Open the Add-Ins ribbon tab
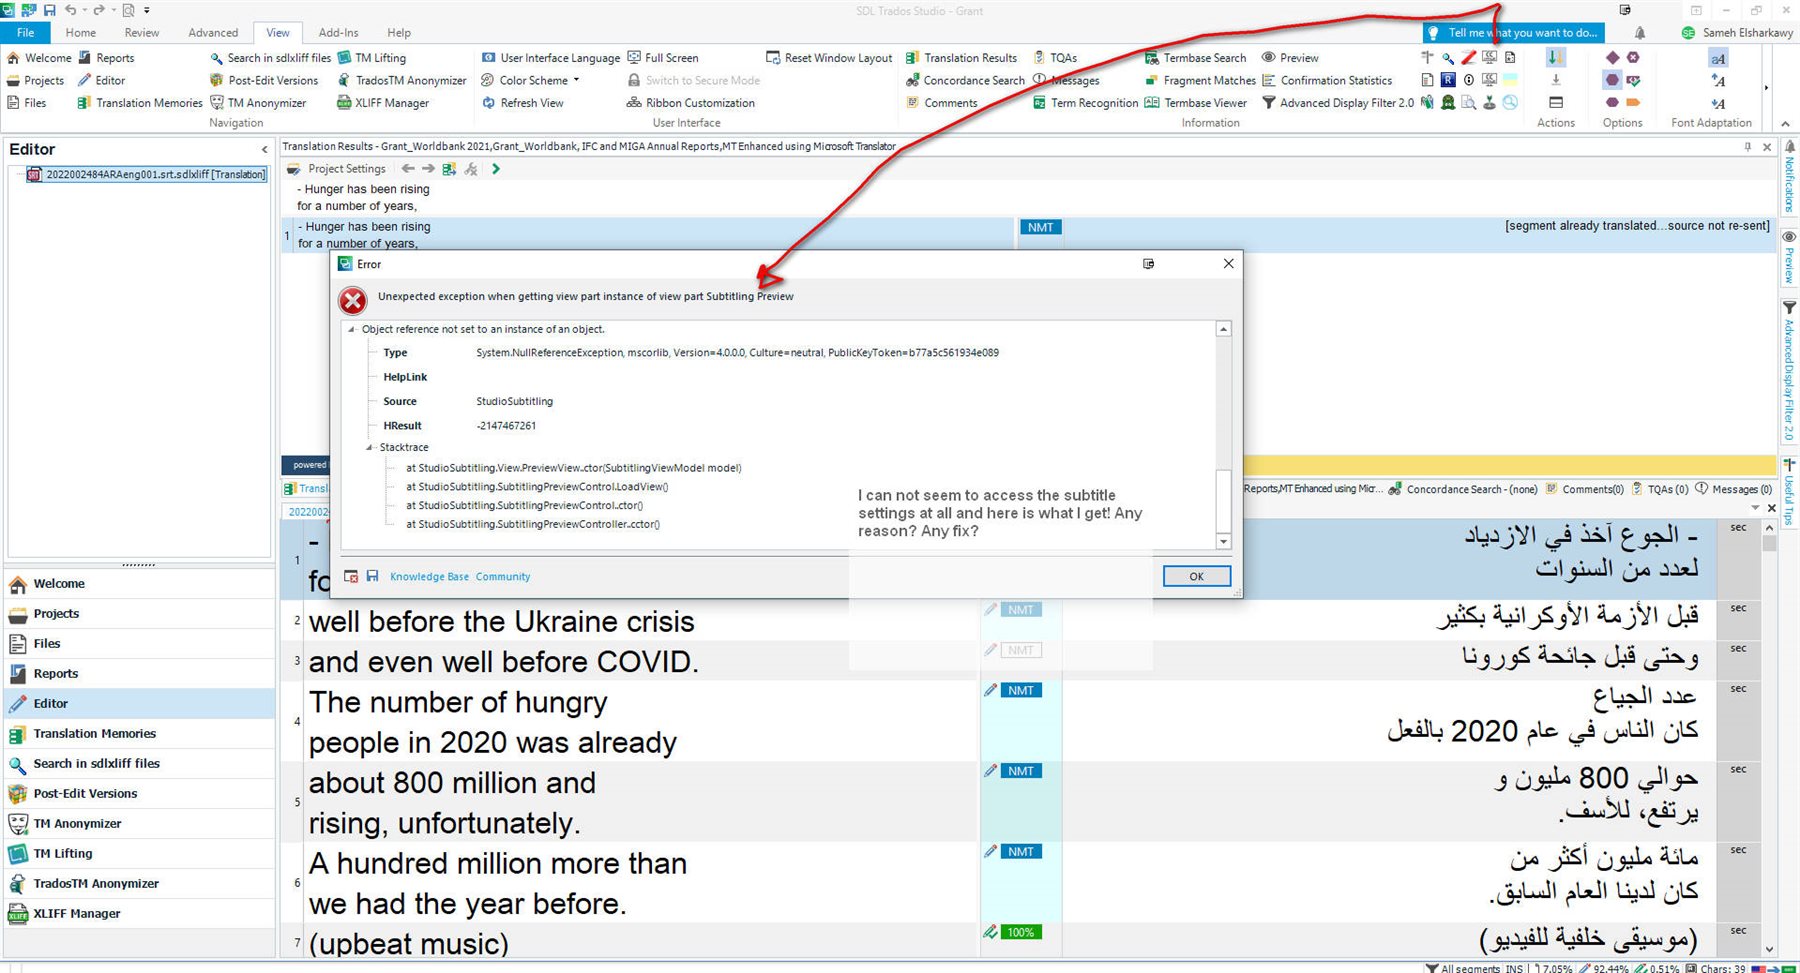The image size is (1800, 973). [338, 33]
